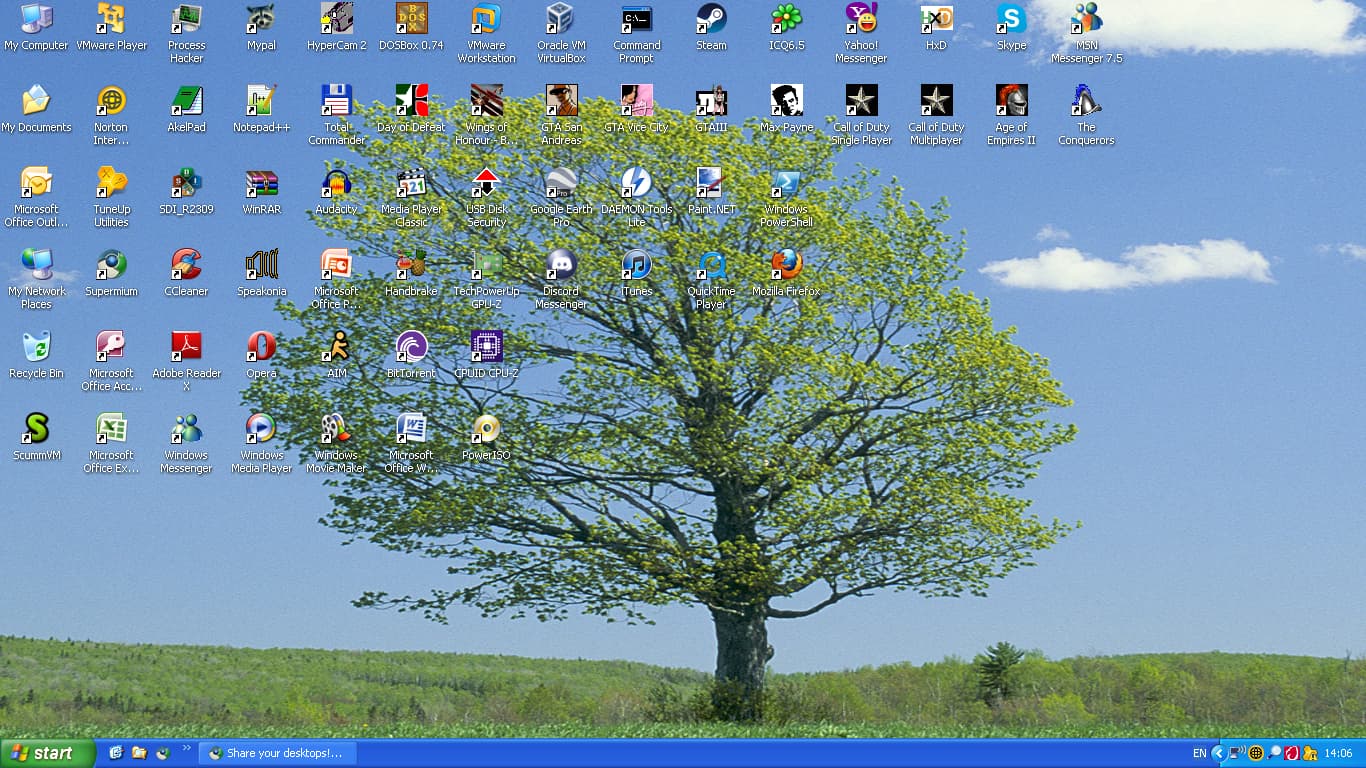Viewport: 1366px width, 768px height.
Task: Click the CCleaner desktop icon
Action: 186,265
